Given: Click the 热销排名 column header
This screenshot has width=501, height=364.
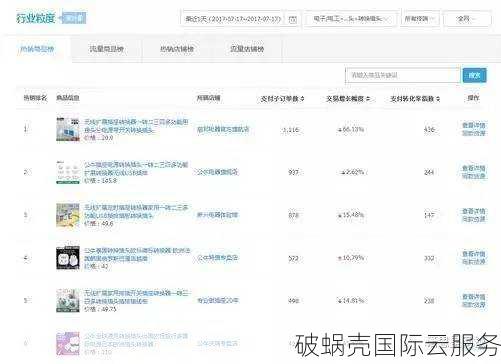Looking at the screenshot, I should pos(35,98).
